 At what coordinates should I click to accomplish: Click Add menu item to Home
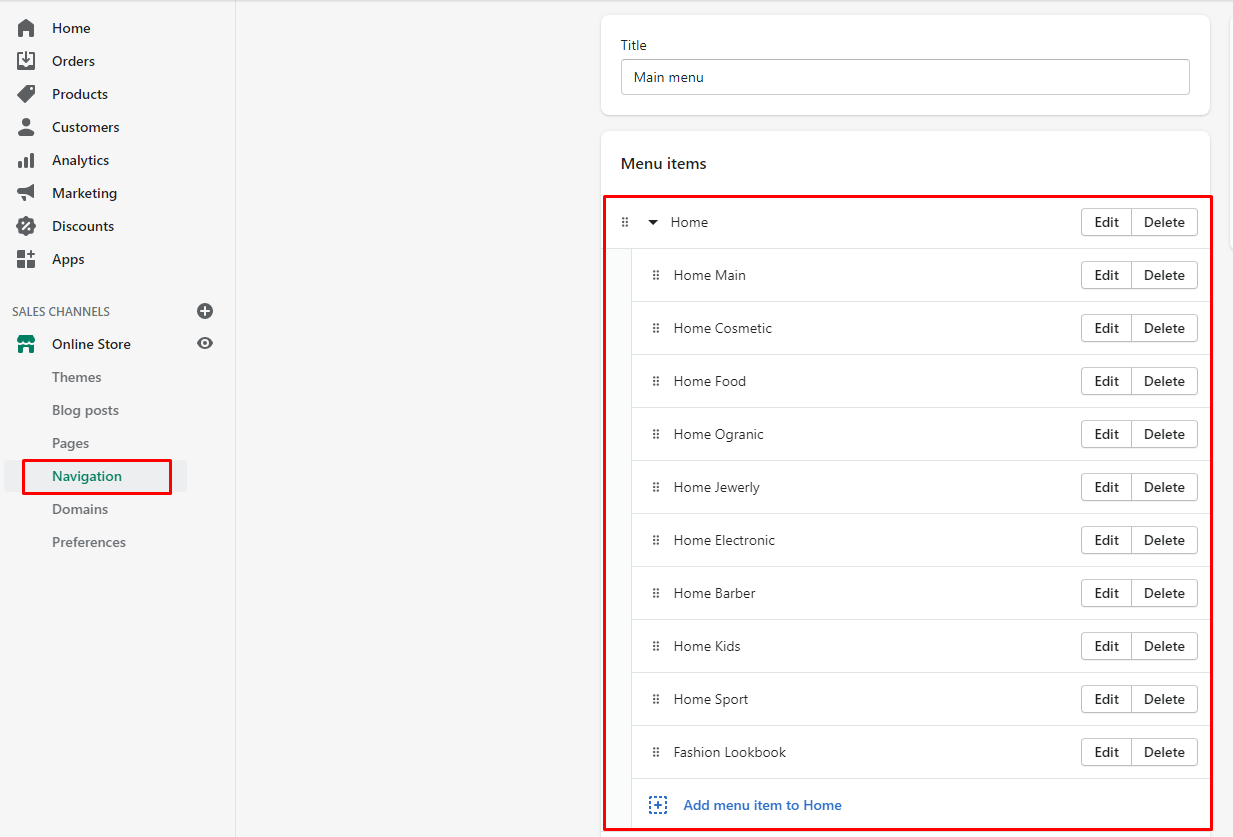[761, 805]
